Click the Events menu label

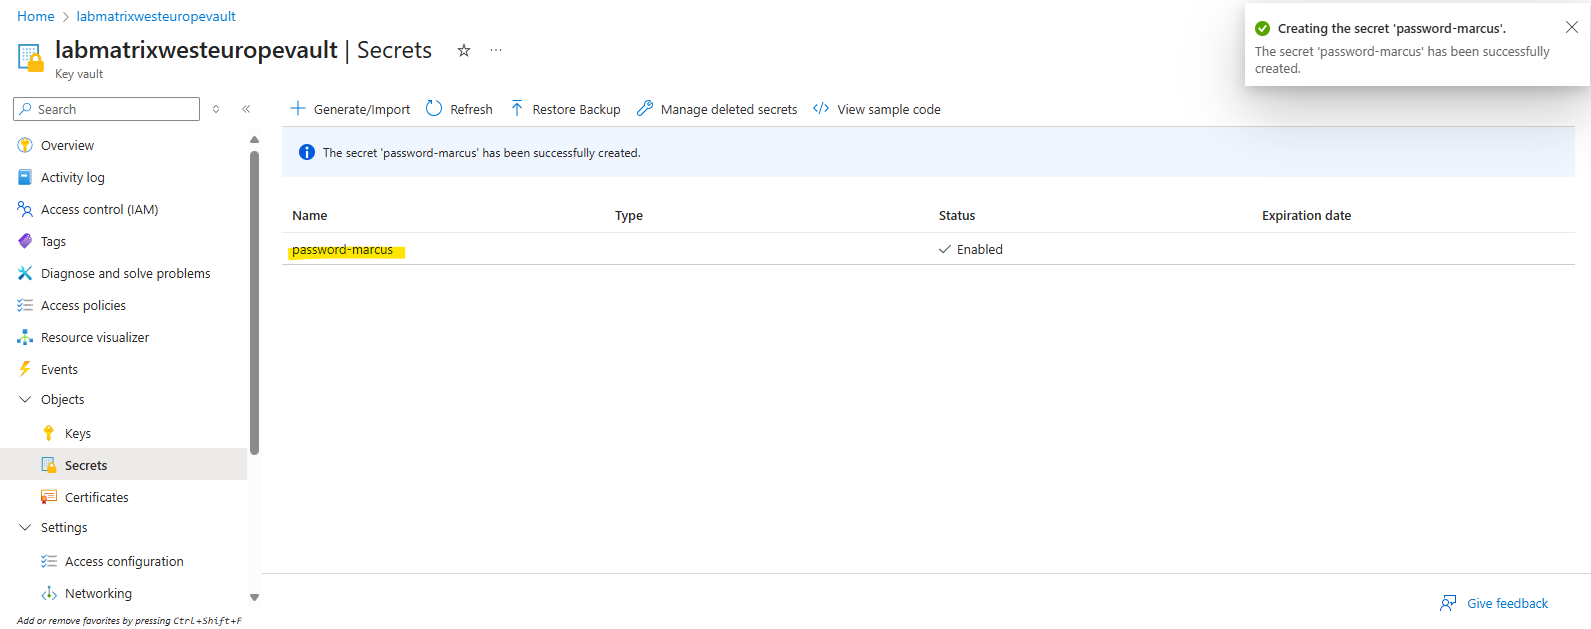tap(59, 369)
